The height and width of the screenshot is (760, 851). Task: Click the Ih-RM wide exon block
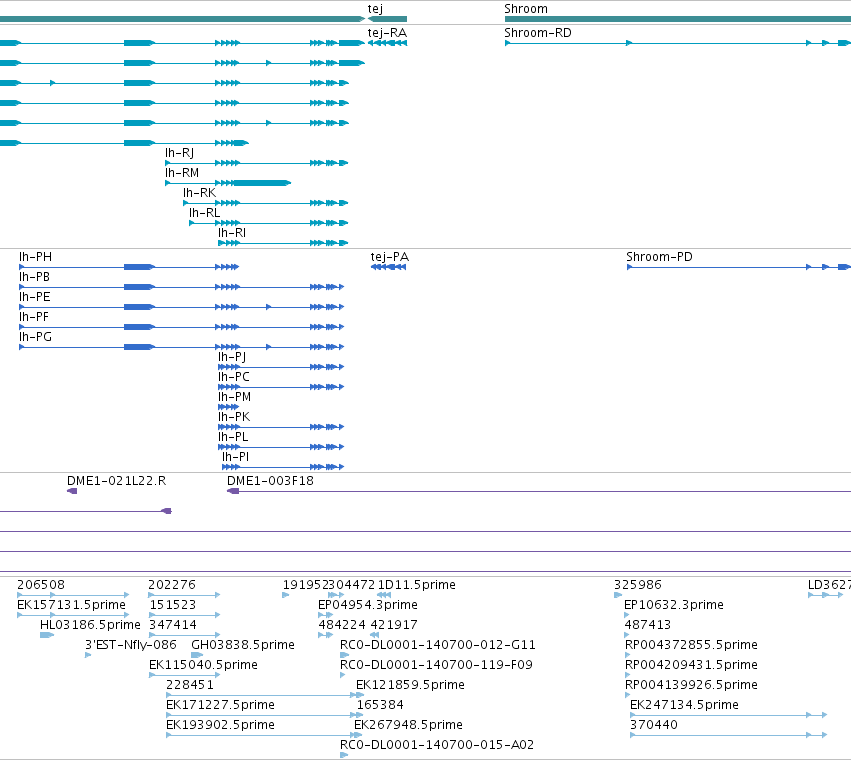[x=261, y=183]
